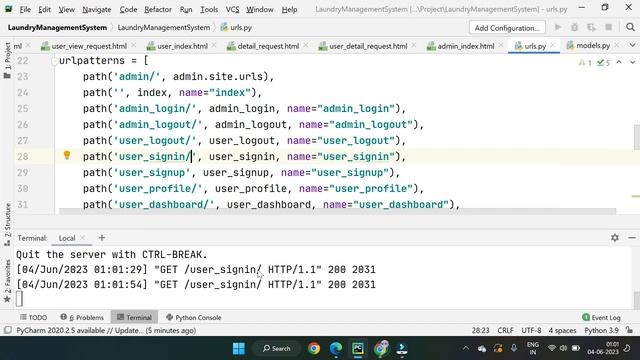Select Terminal tool window button
The height and width of the screenshot is (360, 640).
pos(134,317)
